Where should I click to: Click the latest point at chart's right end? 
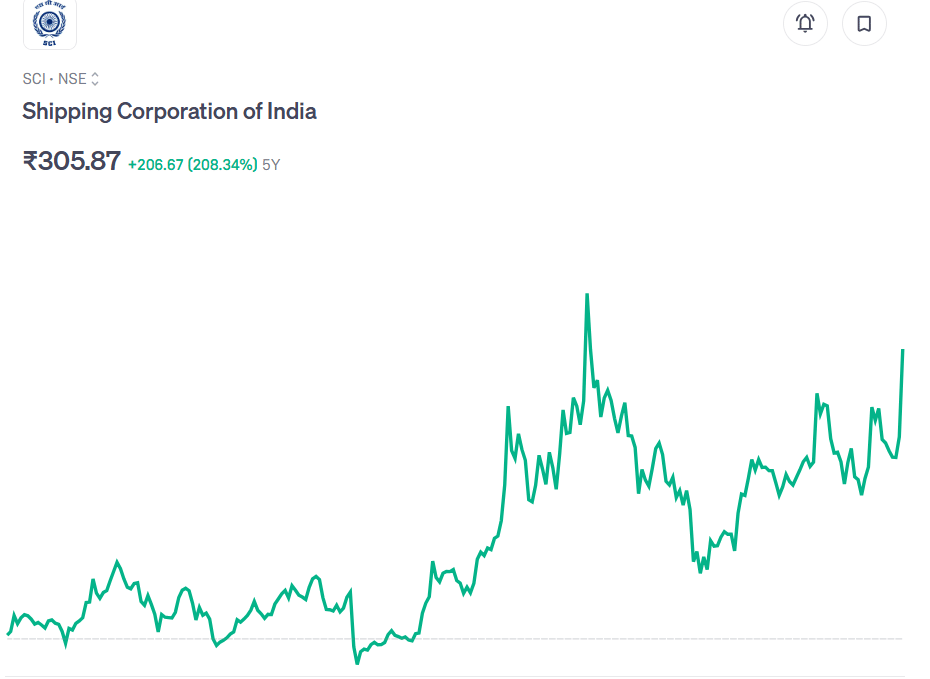tap(903, 350)
